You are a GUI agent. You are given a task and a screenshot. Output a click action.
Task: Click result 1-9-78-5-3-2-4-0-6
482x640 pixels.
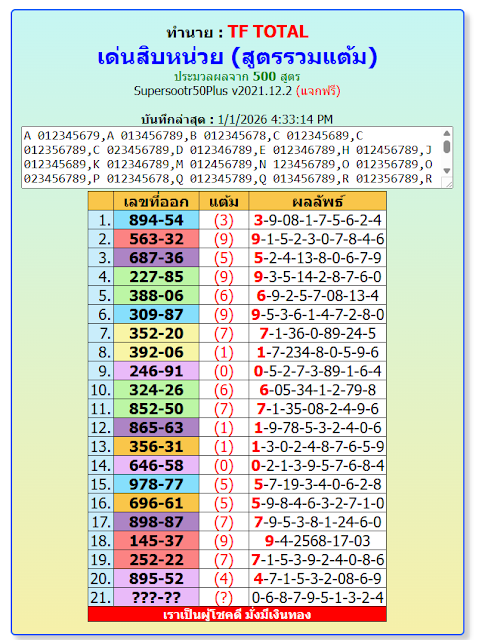pyautogui.click(x=318, y=428)
